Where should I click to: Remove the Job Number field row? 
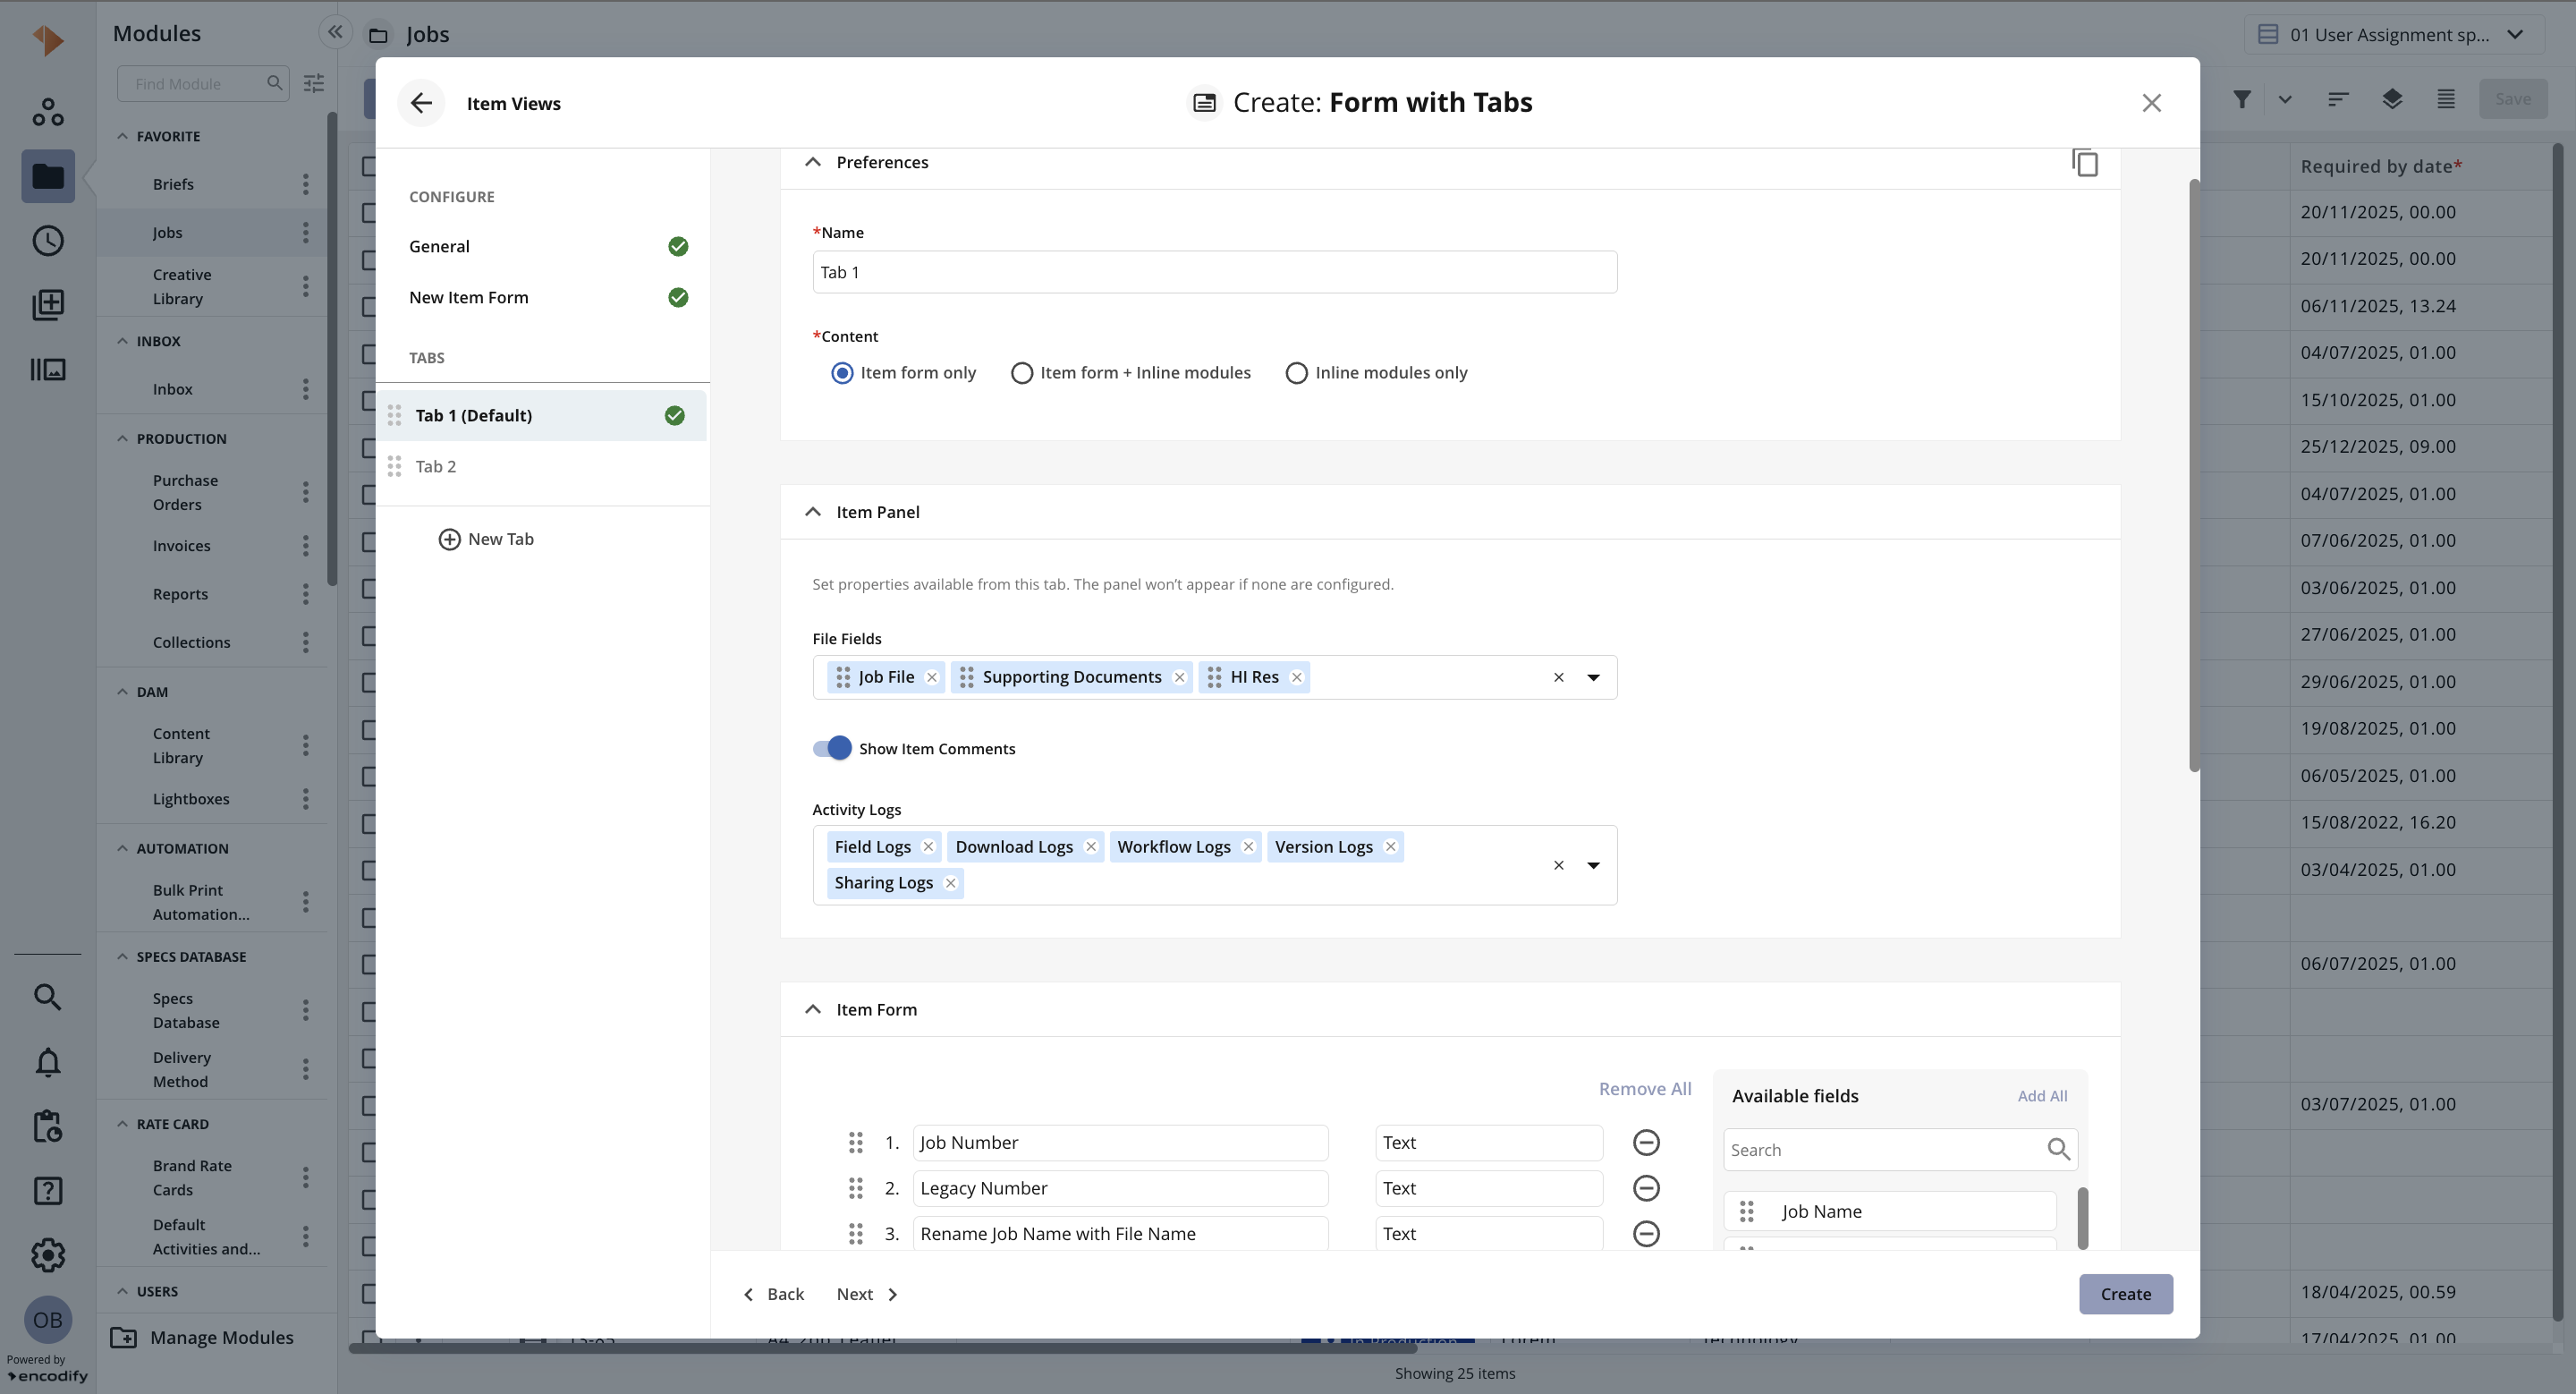click(x=1646, y=1142)
